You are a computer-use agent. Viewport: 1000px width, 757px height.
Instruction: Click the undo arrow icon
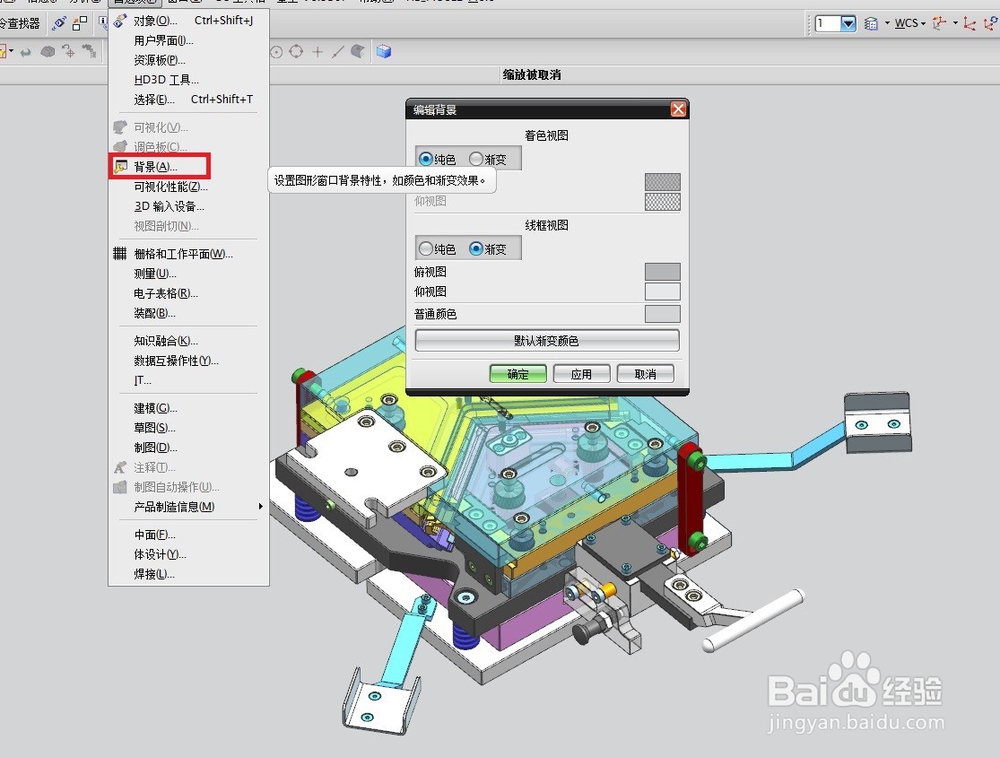[x=26, y=52]
